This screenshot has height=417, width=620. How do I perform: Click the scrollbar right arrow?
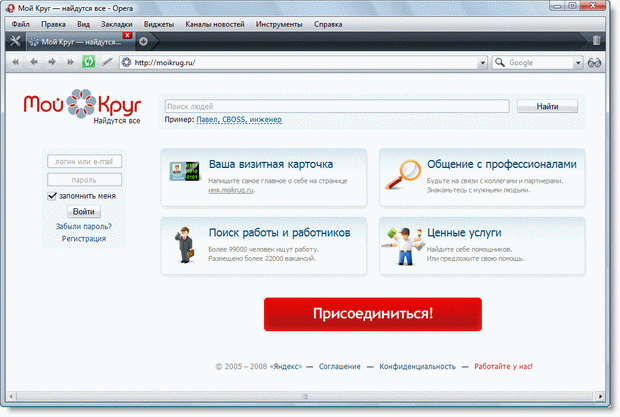(x=601, y=396)
